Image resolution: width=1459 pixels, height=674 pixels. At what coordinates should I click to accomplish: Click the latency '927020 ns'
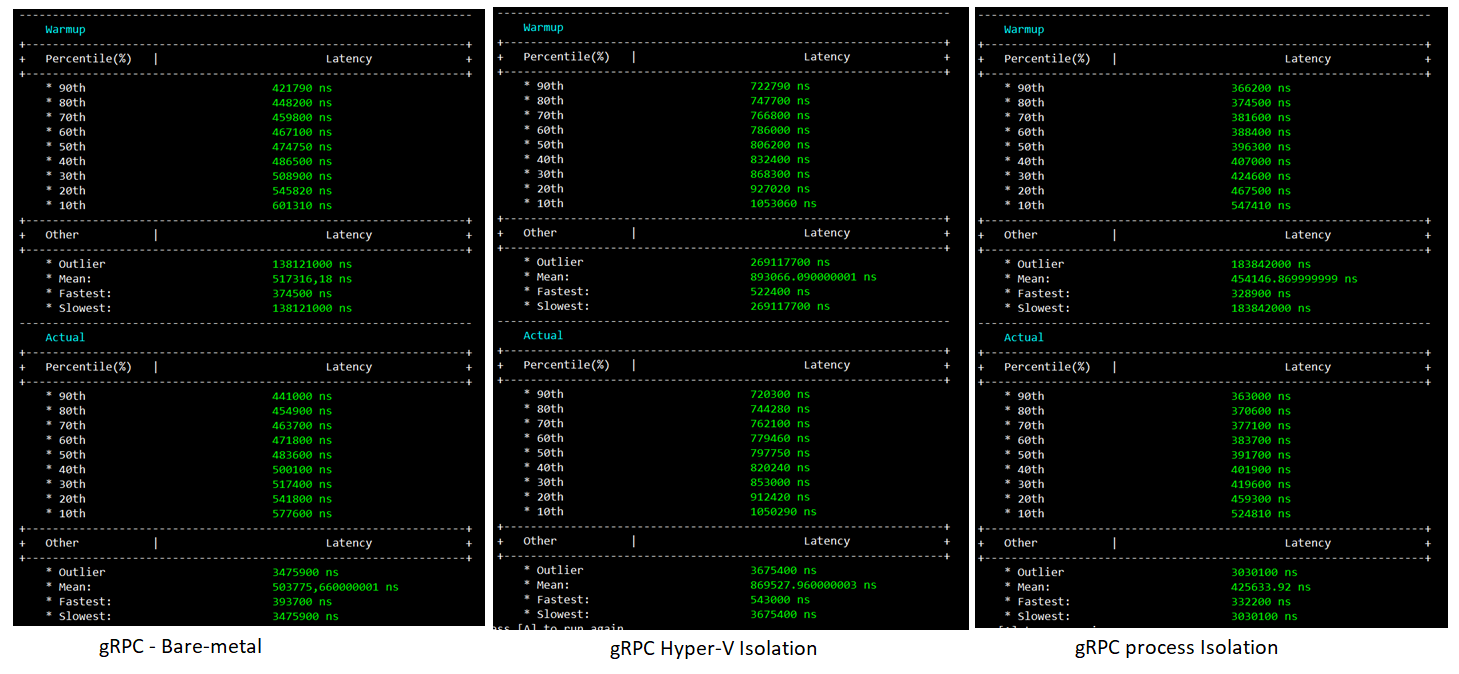click(x=780, y=189)
